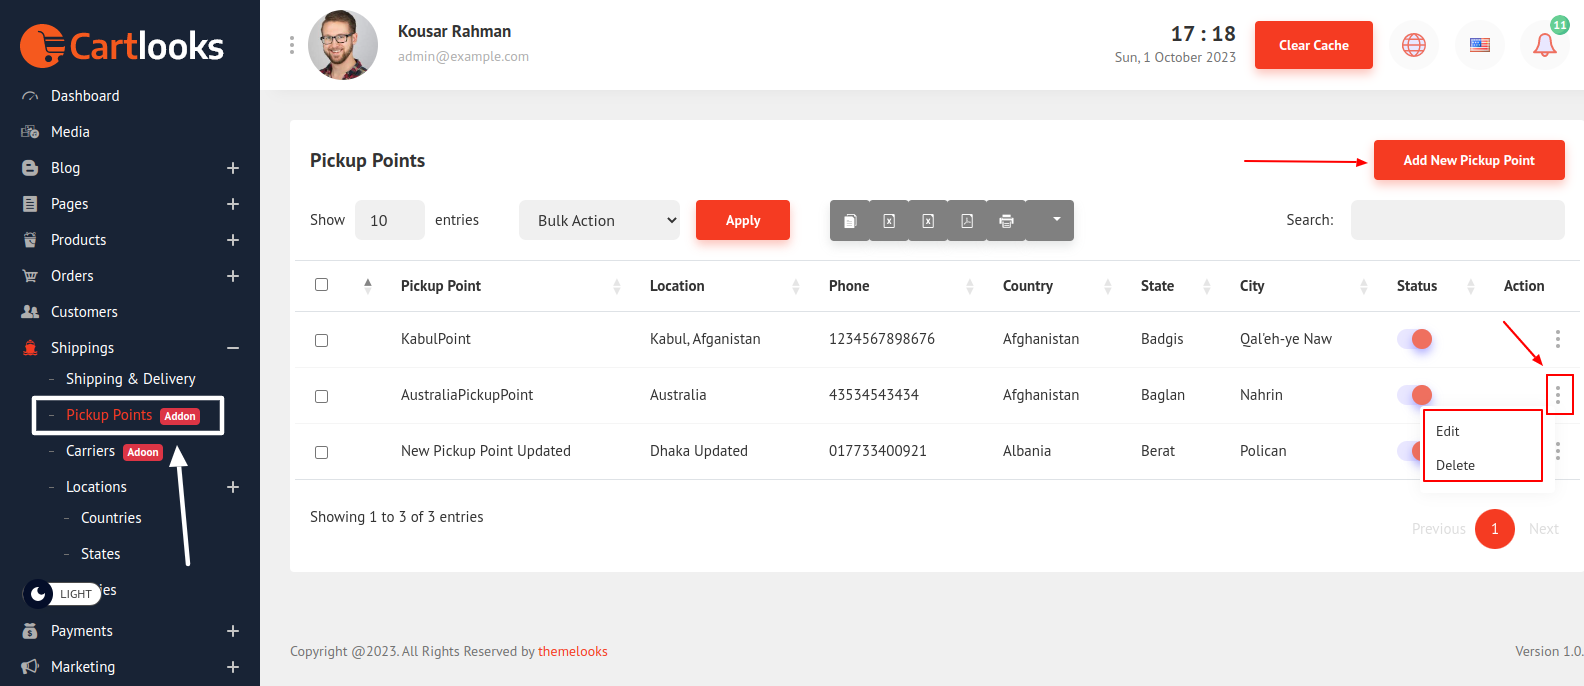Open the column visibility dropdown arrow
Image resolution: width=1584 pixels, height=686 pixels.
click(x=1056, y=220)
